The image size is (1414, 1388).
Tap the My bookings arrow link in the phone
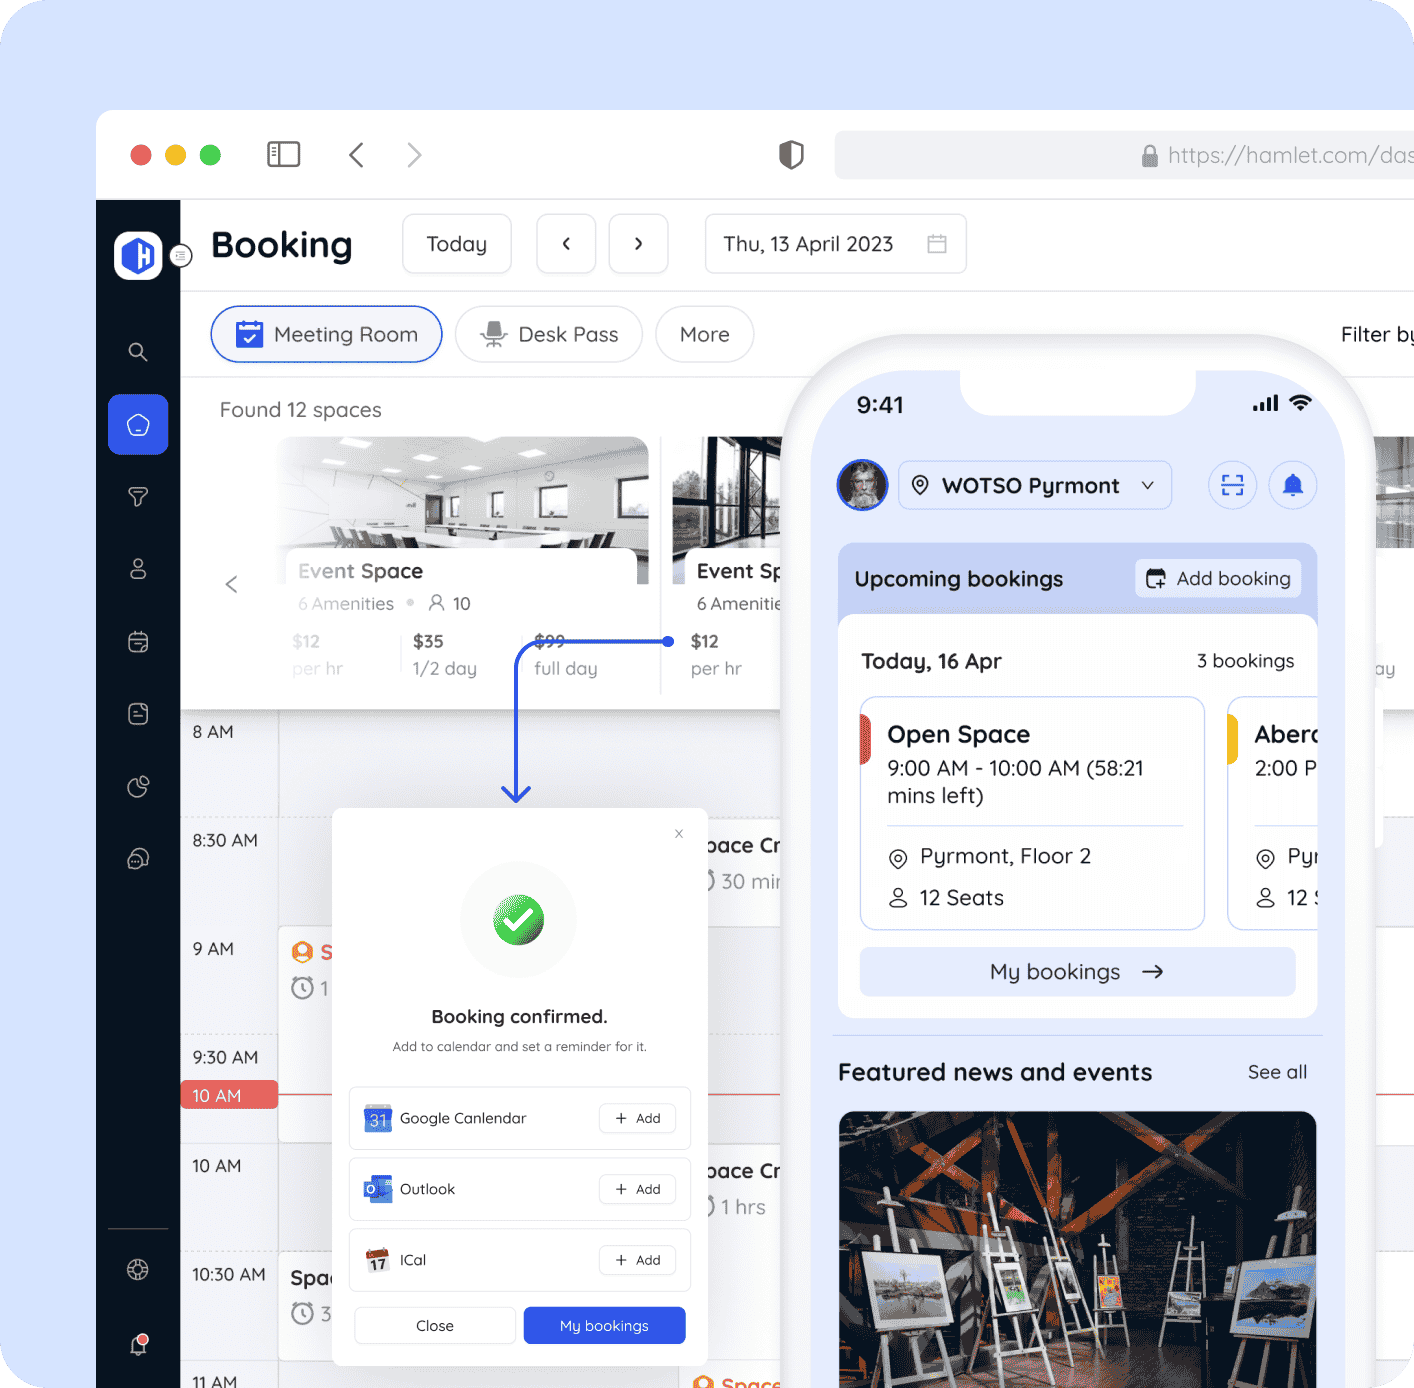click(1078, 971)
